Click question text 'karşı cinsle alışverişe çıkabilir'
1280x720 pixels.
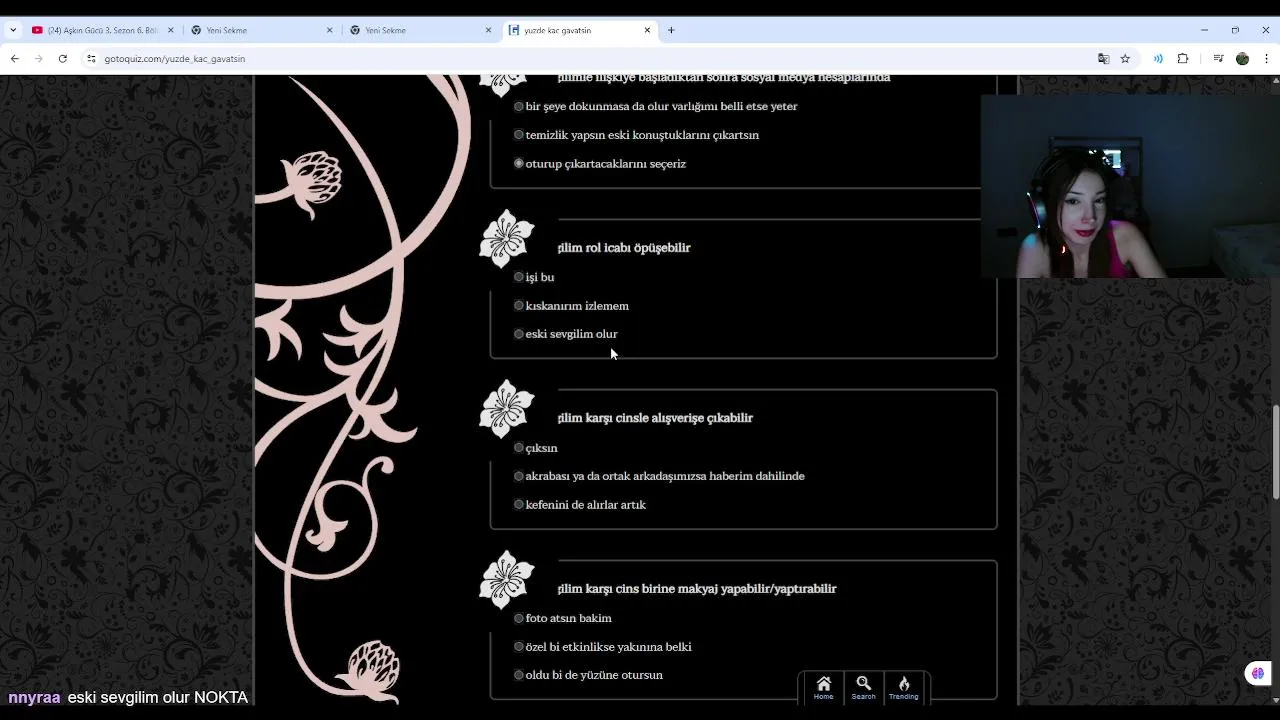coord(670,418)
